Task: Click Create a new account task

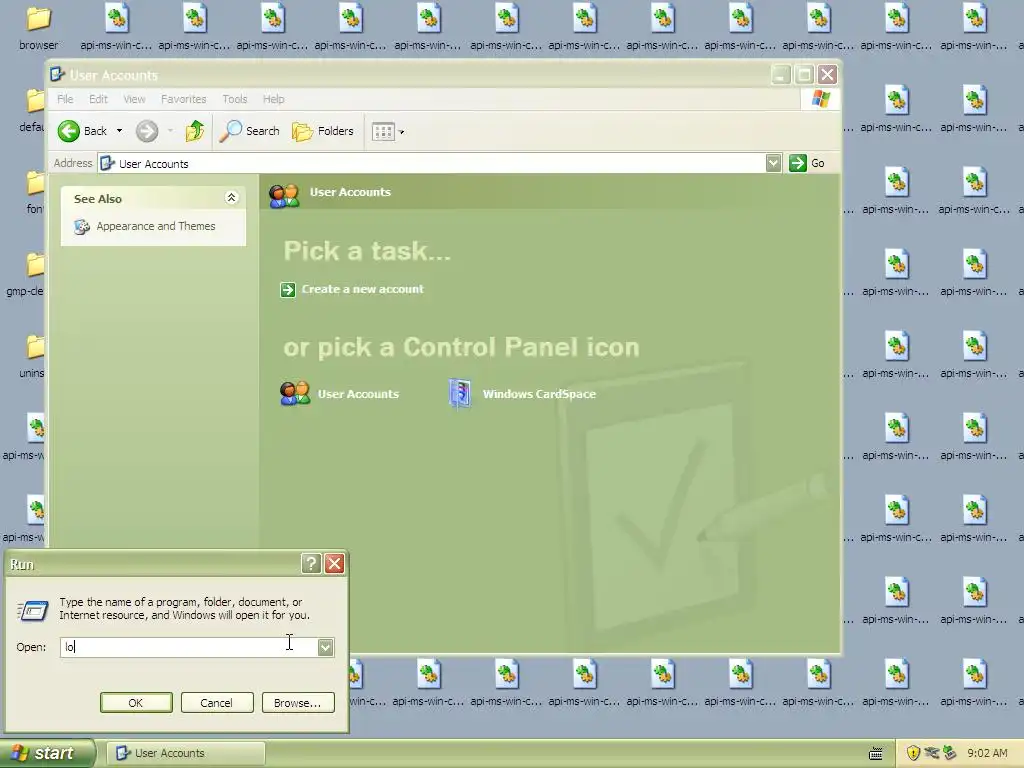Action: (x=362, y=289)
